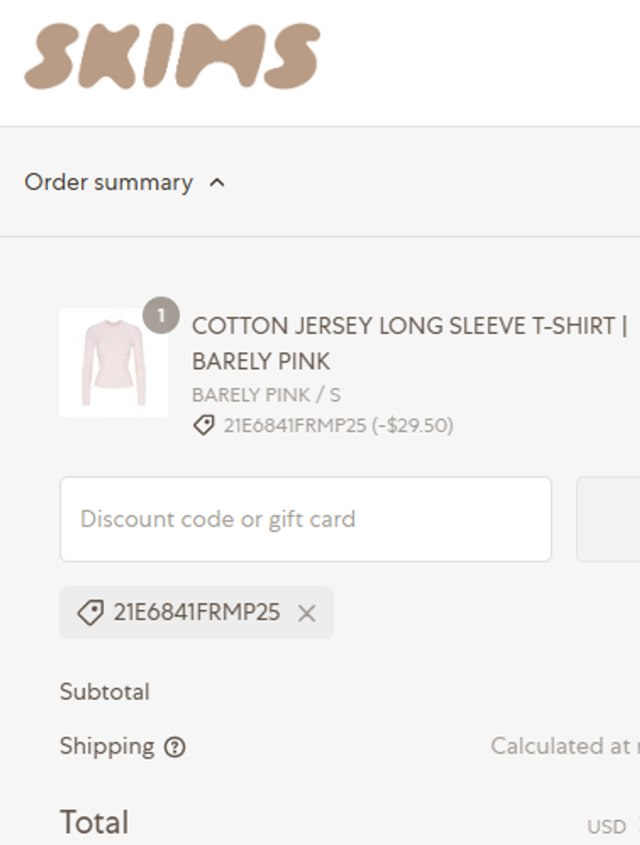Open the pink long sleeve shirt thumbnail
The image size is (640, 845).
[113, 362]
